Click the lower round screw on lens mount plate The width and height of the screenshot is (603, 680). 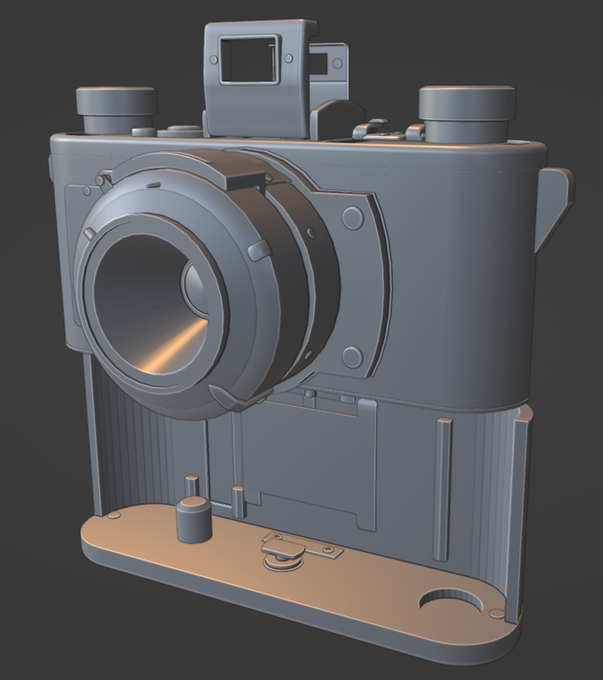tap(352, 356)
